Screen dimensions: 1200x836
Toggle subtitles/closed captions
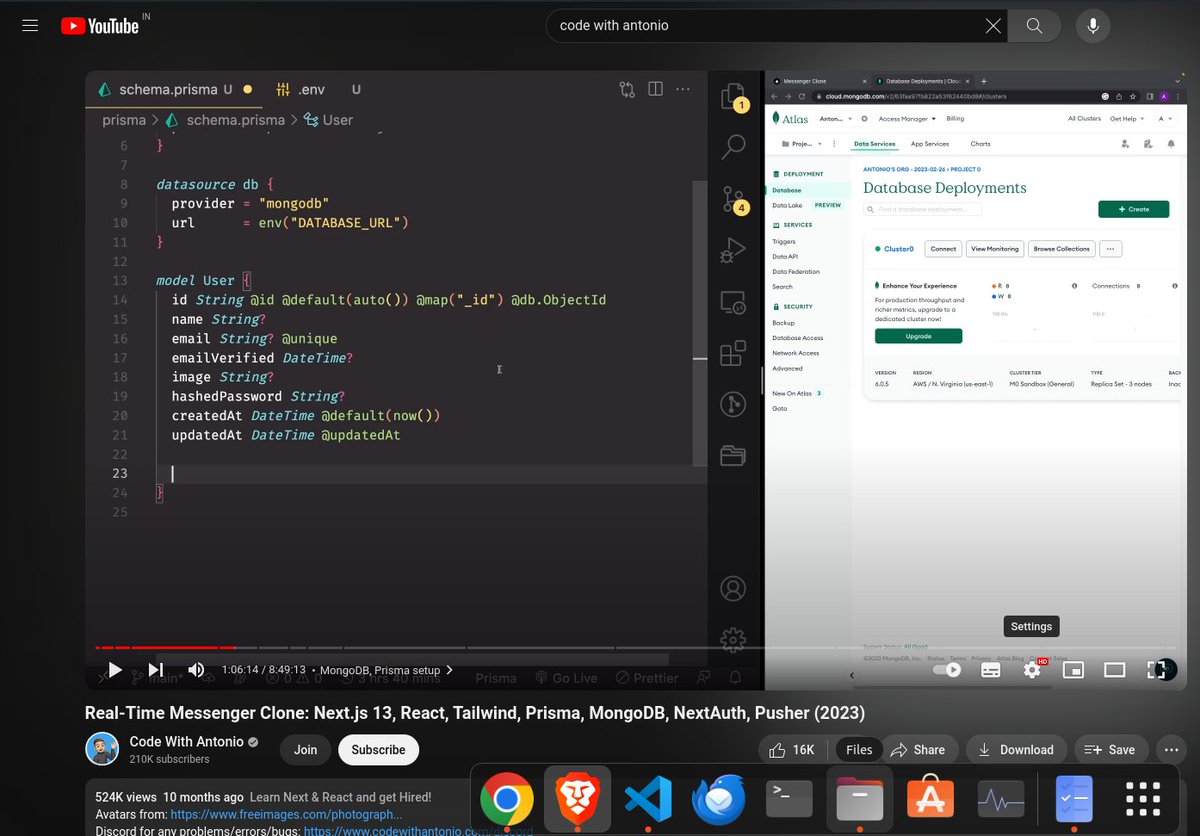(990, 670)
